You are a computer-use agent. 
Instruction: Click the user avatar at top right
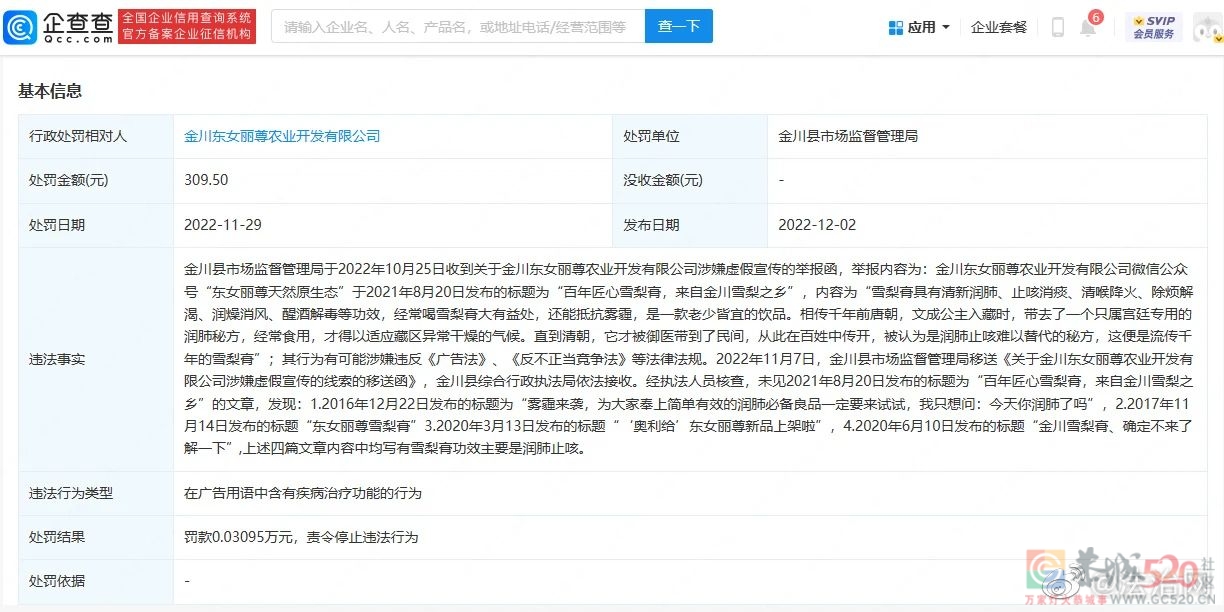click(x=1206, y=28)
